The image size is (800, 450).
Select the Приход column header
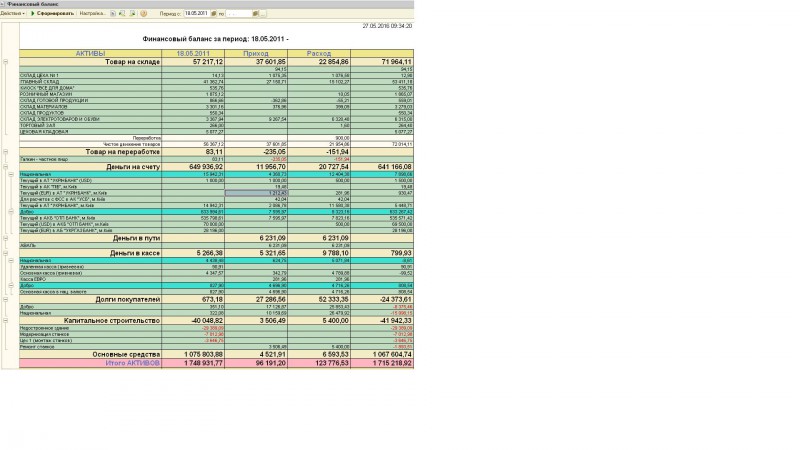(x=256, y=53)
